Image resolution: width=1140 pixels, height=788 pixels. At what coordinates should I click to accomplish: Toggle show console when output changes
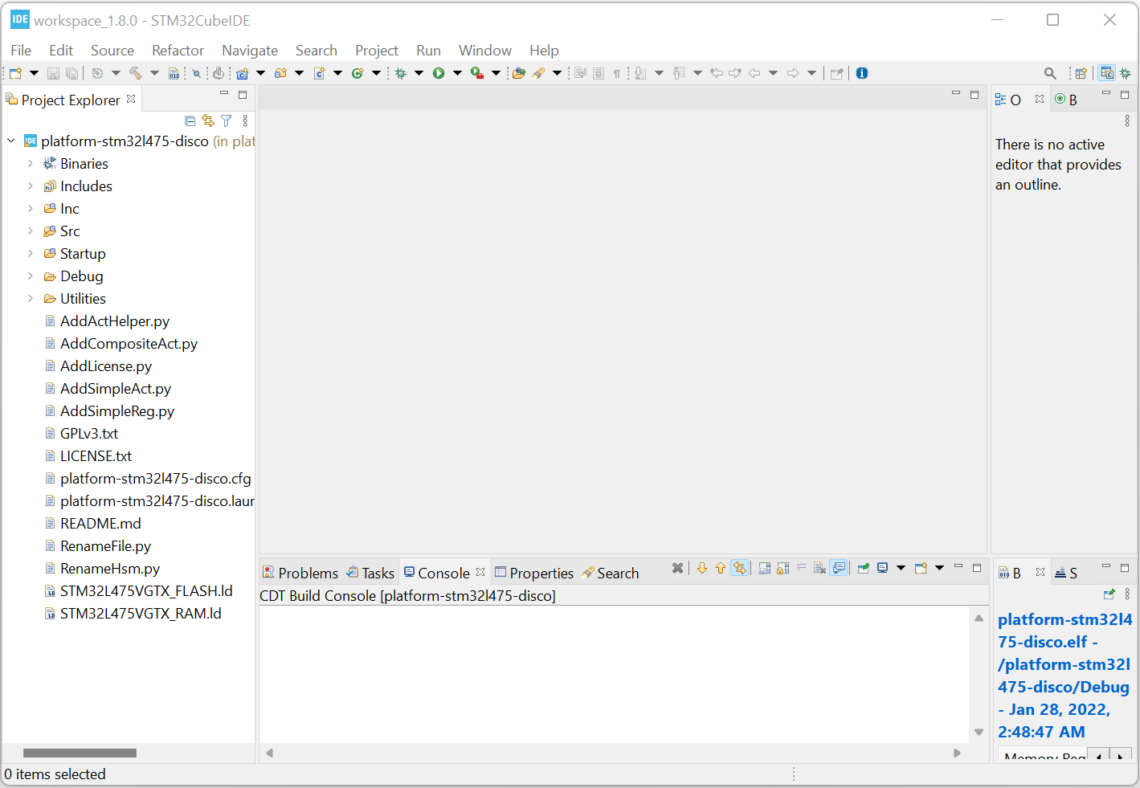point(839,568)
